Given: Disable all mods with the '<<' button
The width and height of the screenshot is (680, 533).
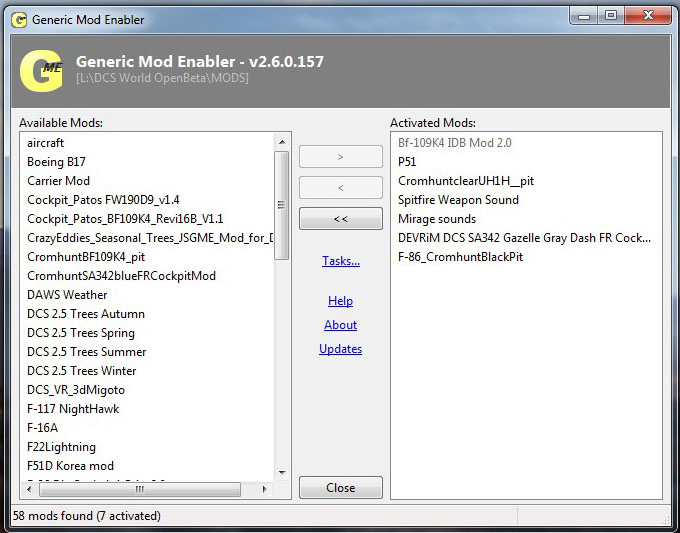Looking at the screenshot, I should coord(340,219).
